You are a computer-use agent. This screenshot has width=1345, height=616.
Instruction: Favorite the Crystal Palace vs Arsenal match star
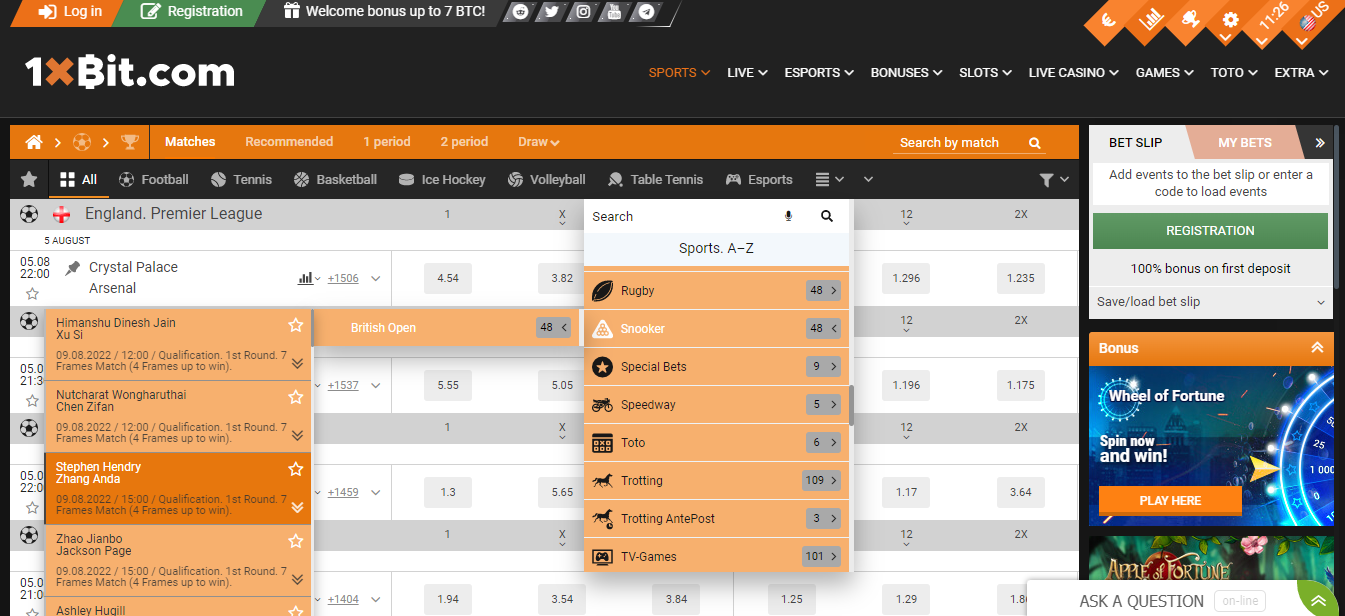[32, 293]
